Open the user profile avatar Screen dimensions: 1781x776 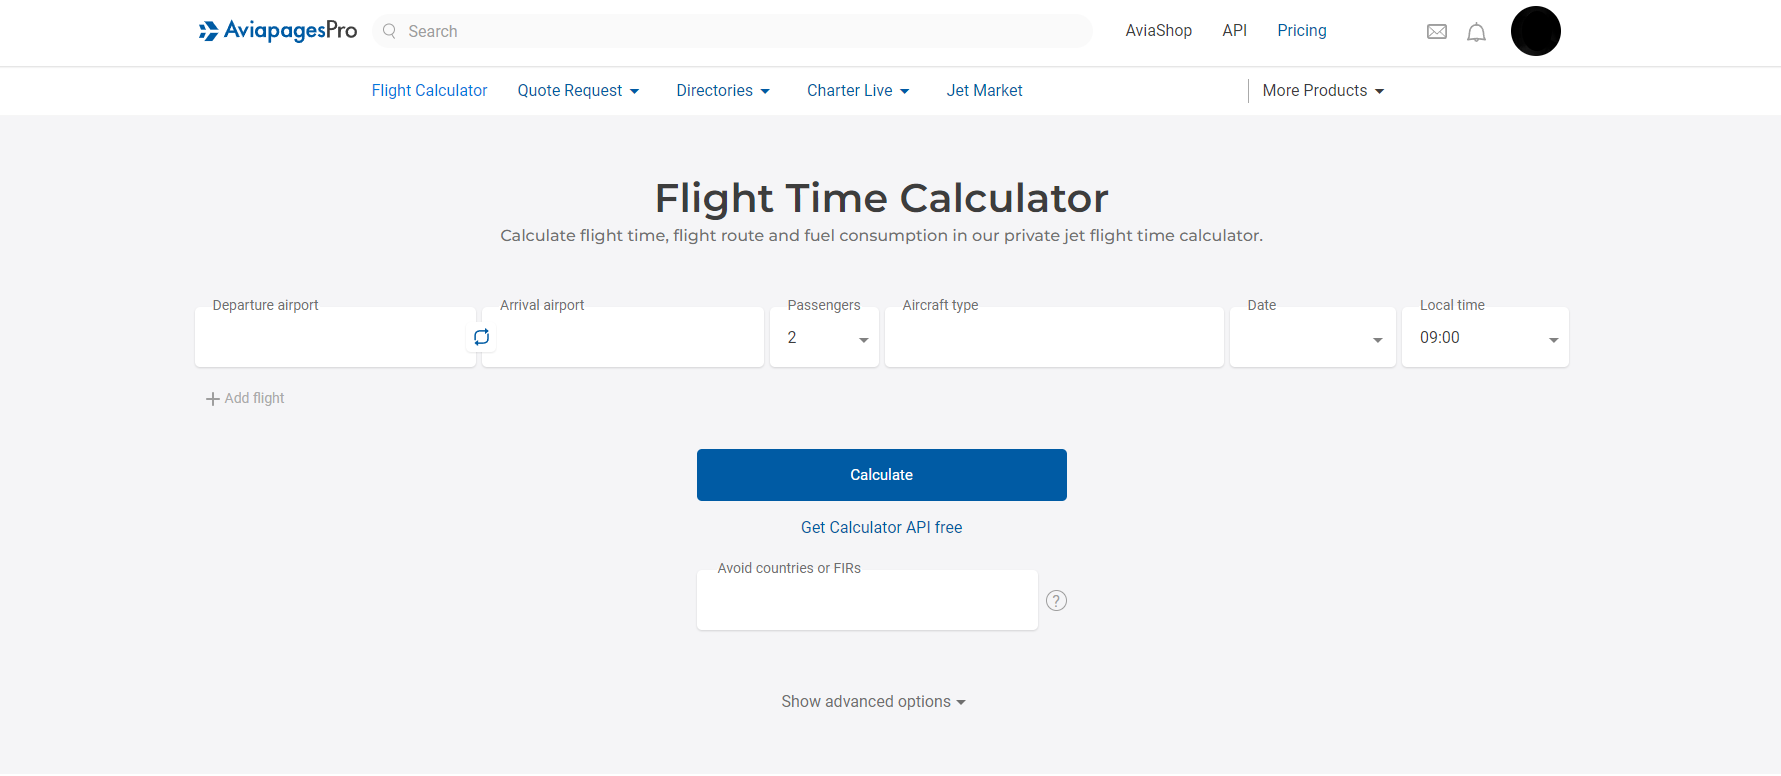[x=1535, y=31]
